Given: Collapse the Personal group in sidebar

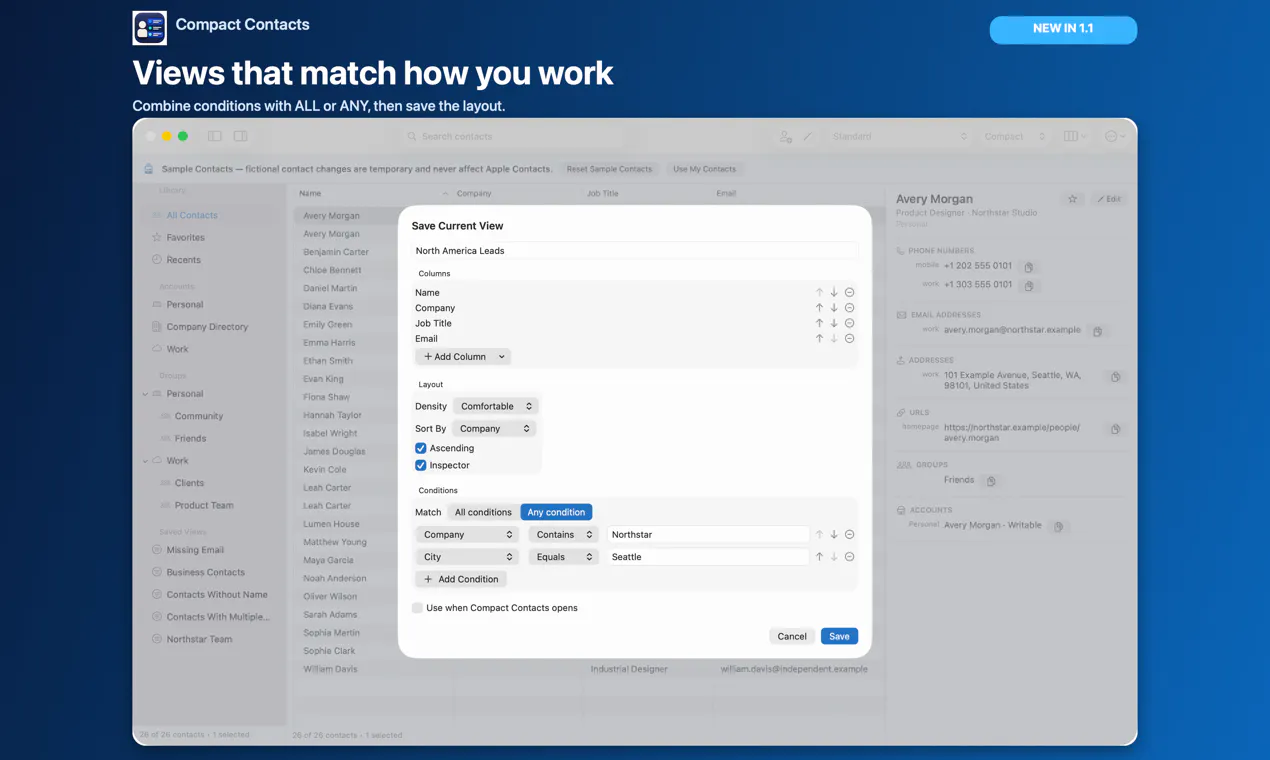Looking at the screenshot, I should click(145, 394).
